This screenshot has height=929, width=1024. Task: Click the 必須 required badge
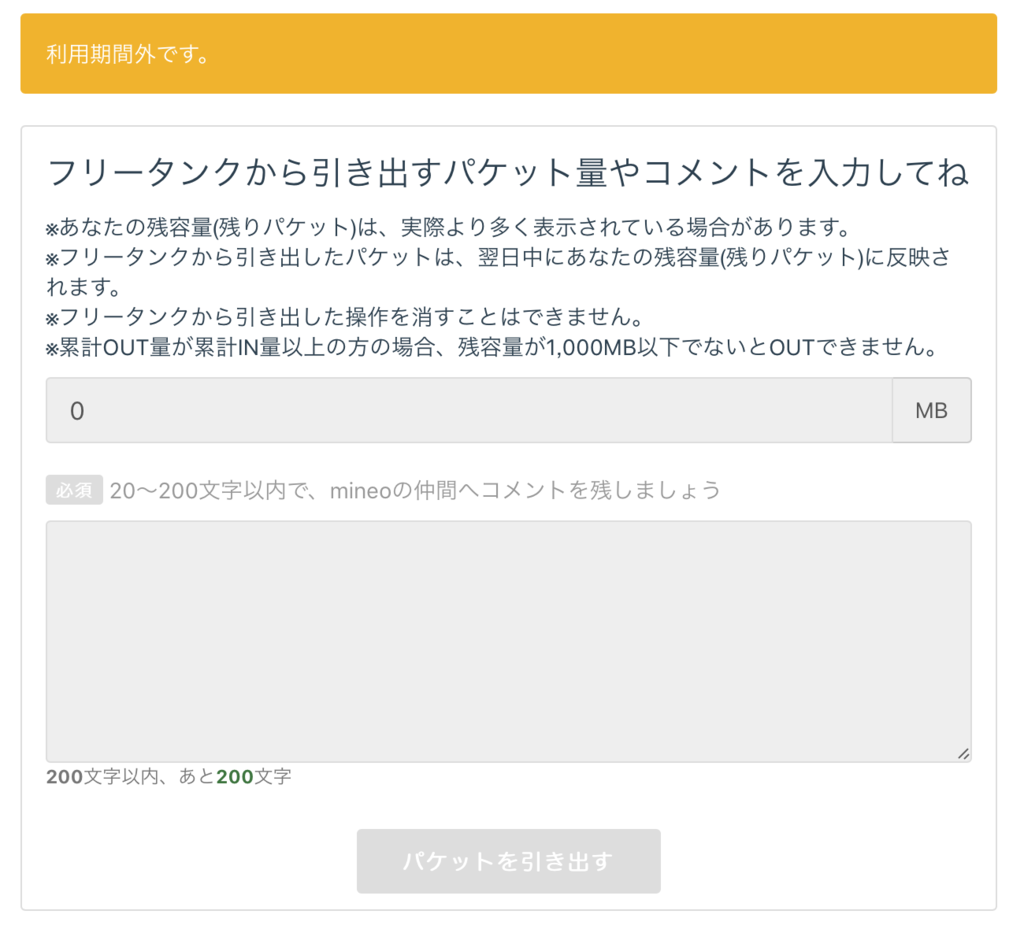tap(74, 490)
